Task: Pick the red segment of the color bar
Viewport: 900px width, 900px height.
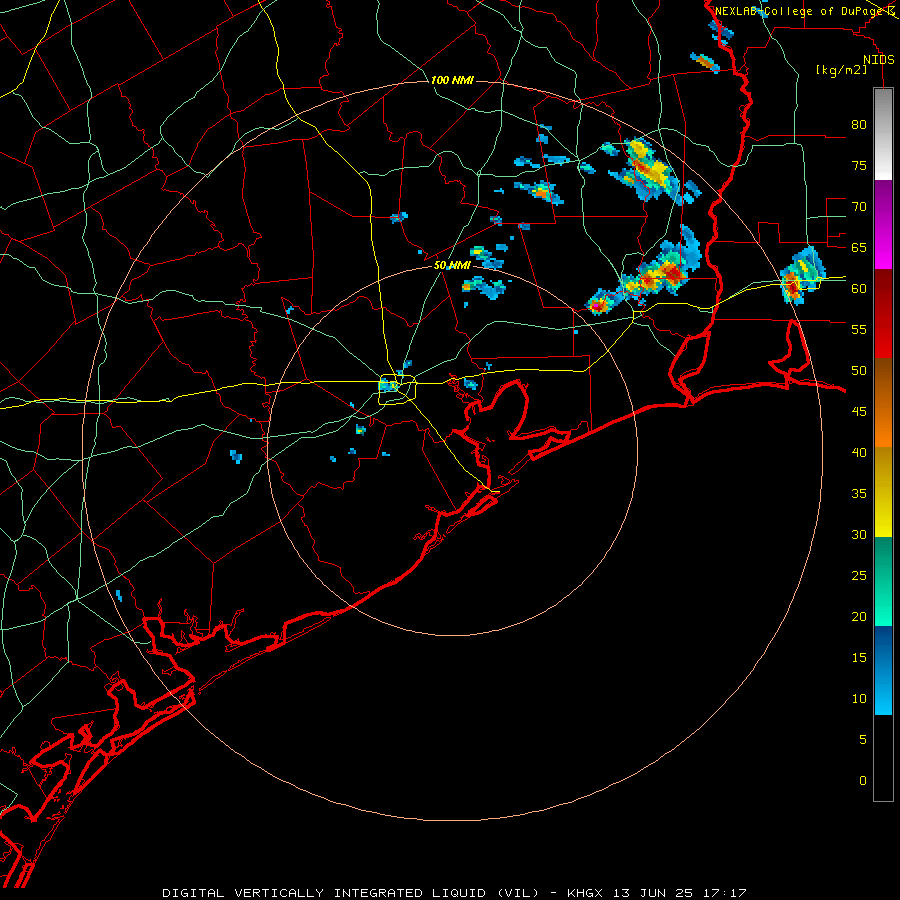Action: click(x=883, y=313)
